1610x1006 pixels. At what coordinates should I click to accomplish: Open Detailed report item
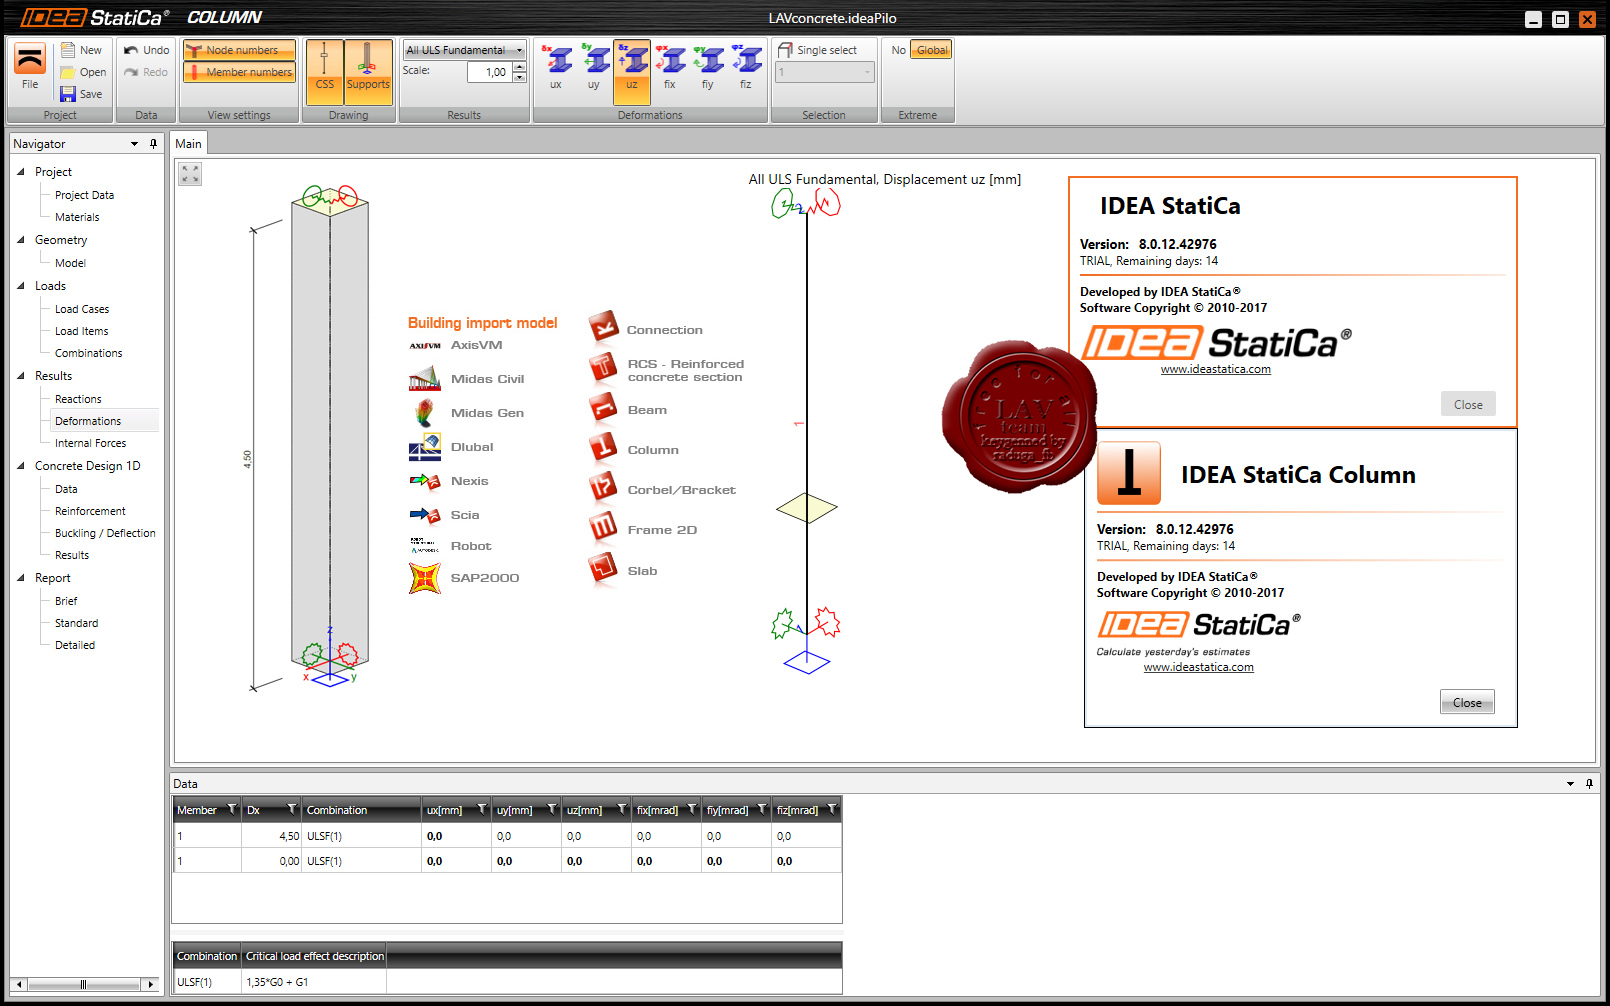75,645
